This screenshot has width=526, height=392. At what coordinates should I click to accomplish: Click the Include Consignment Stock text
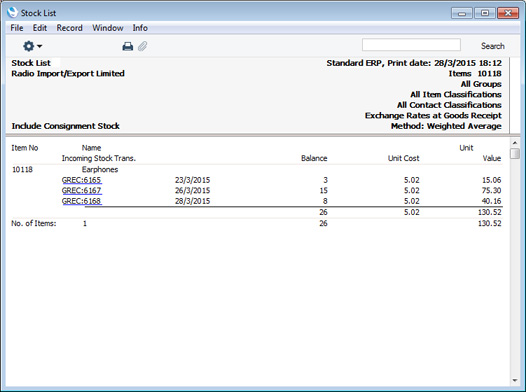[65, 126]
